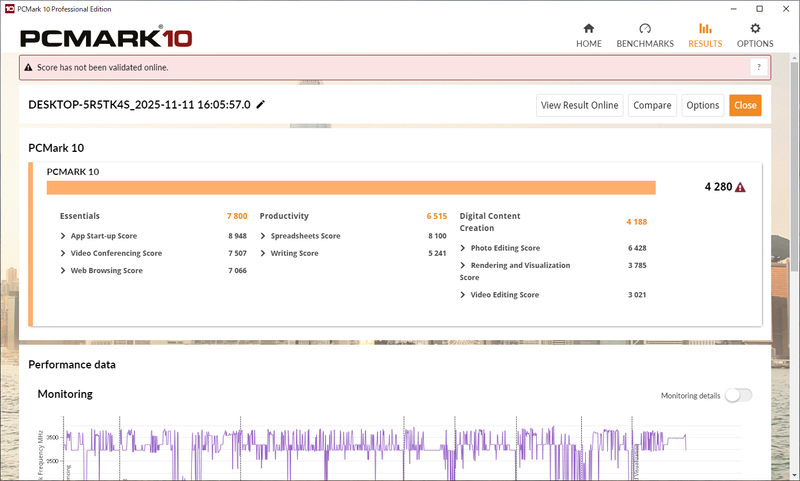Click the PCMark 10 title bar app icon
The width and height of the screenshot is (800, 481).
click(9, 9)
